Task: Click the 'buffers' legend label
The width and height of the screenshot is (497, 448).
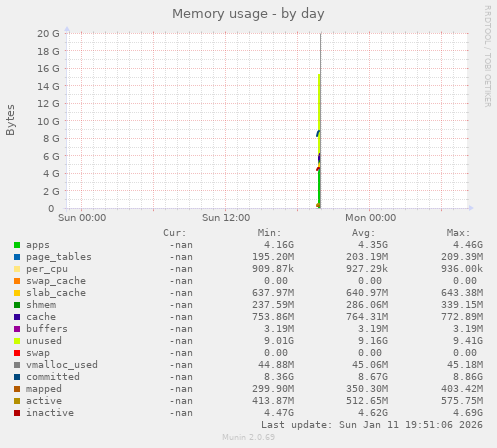Action: coord(47,329)
